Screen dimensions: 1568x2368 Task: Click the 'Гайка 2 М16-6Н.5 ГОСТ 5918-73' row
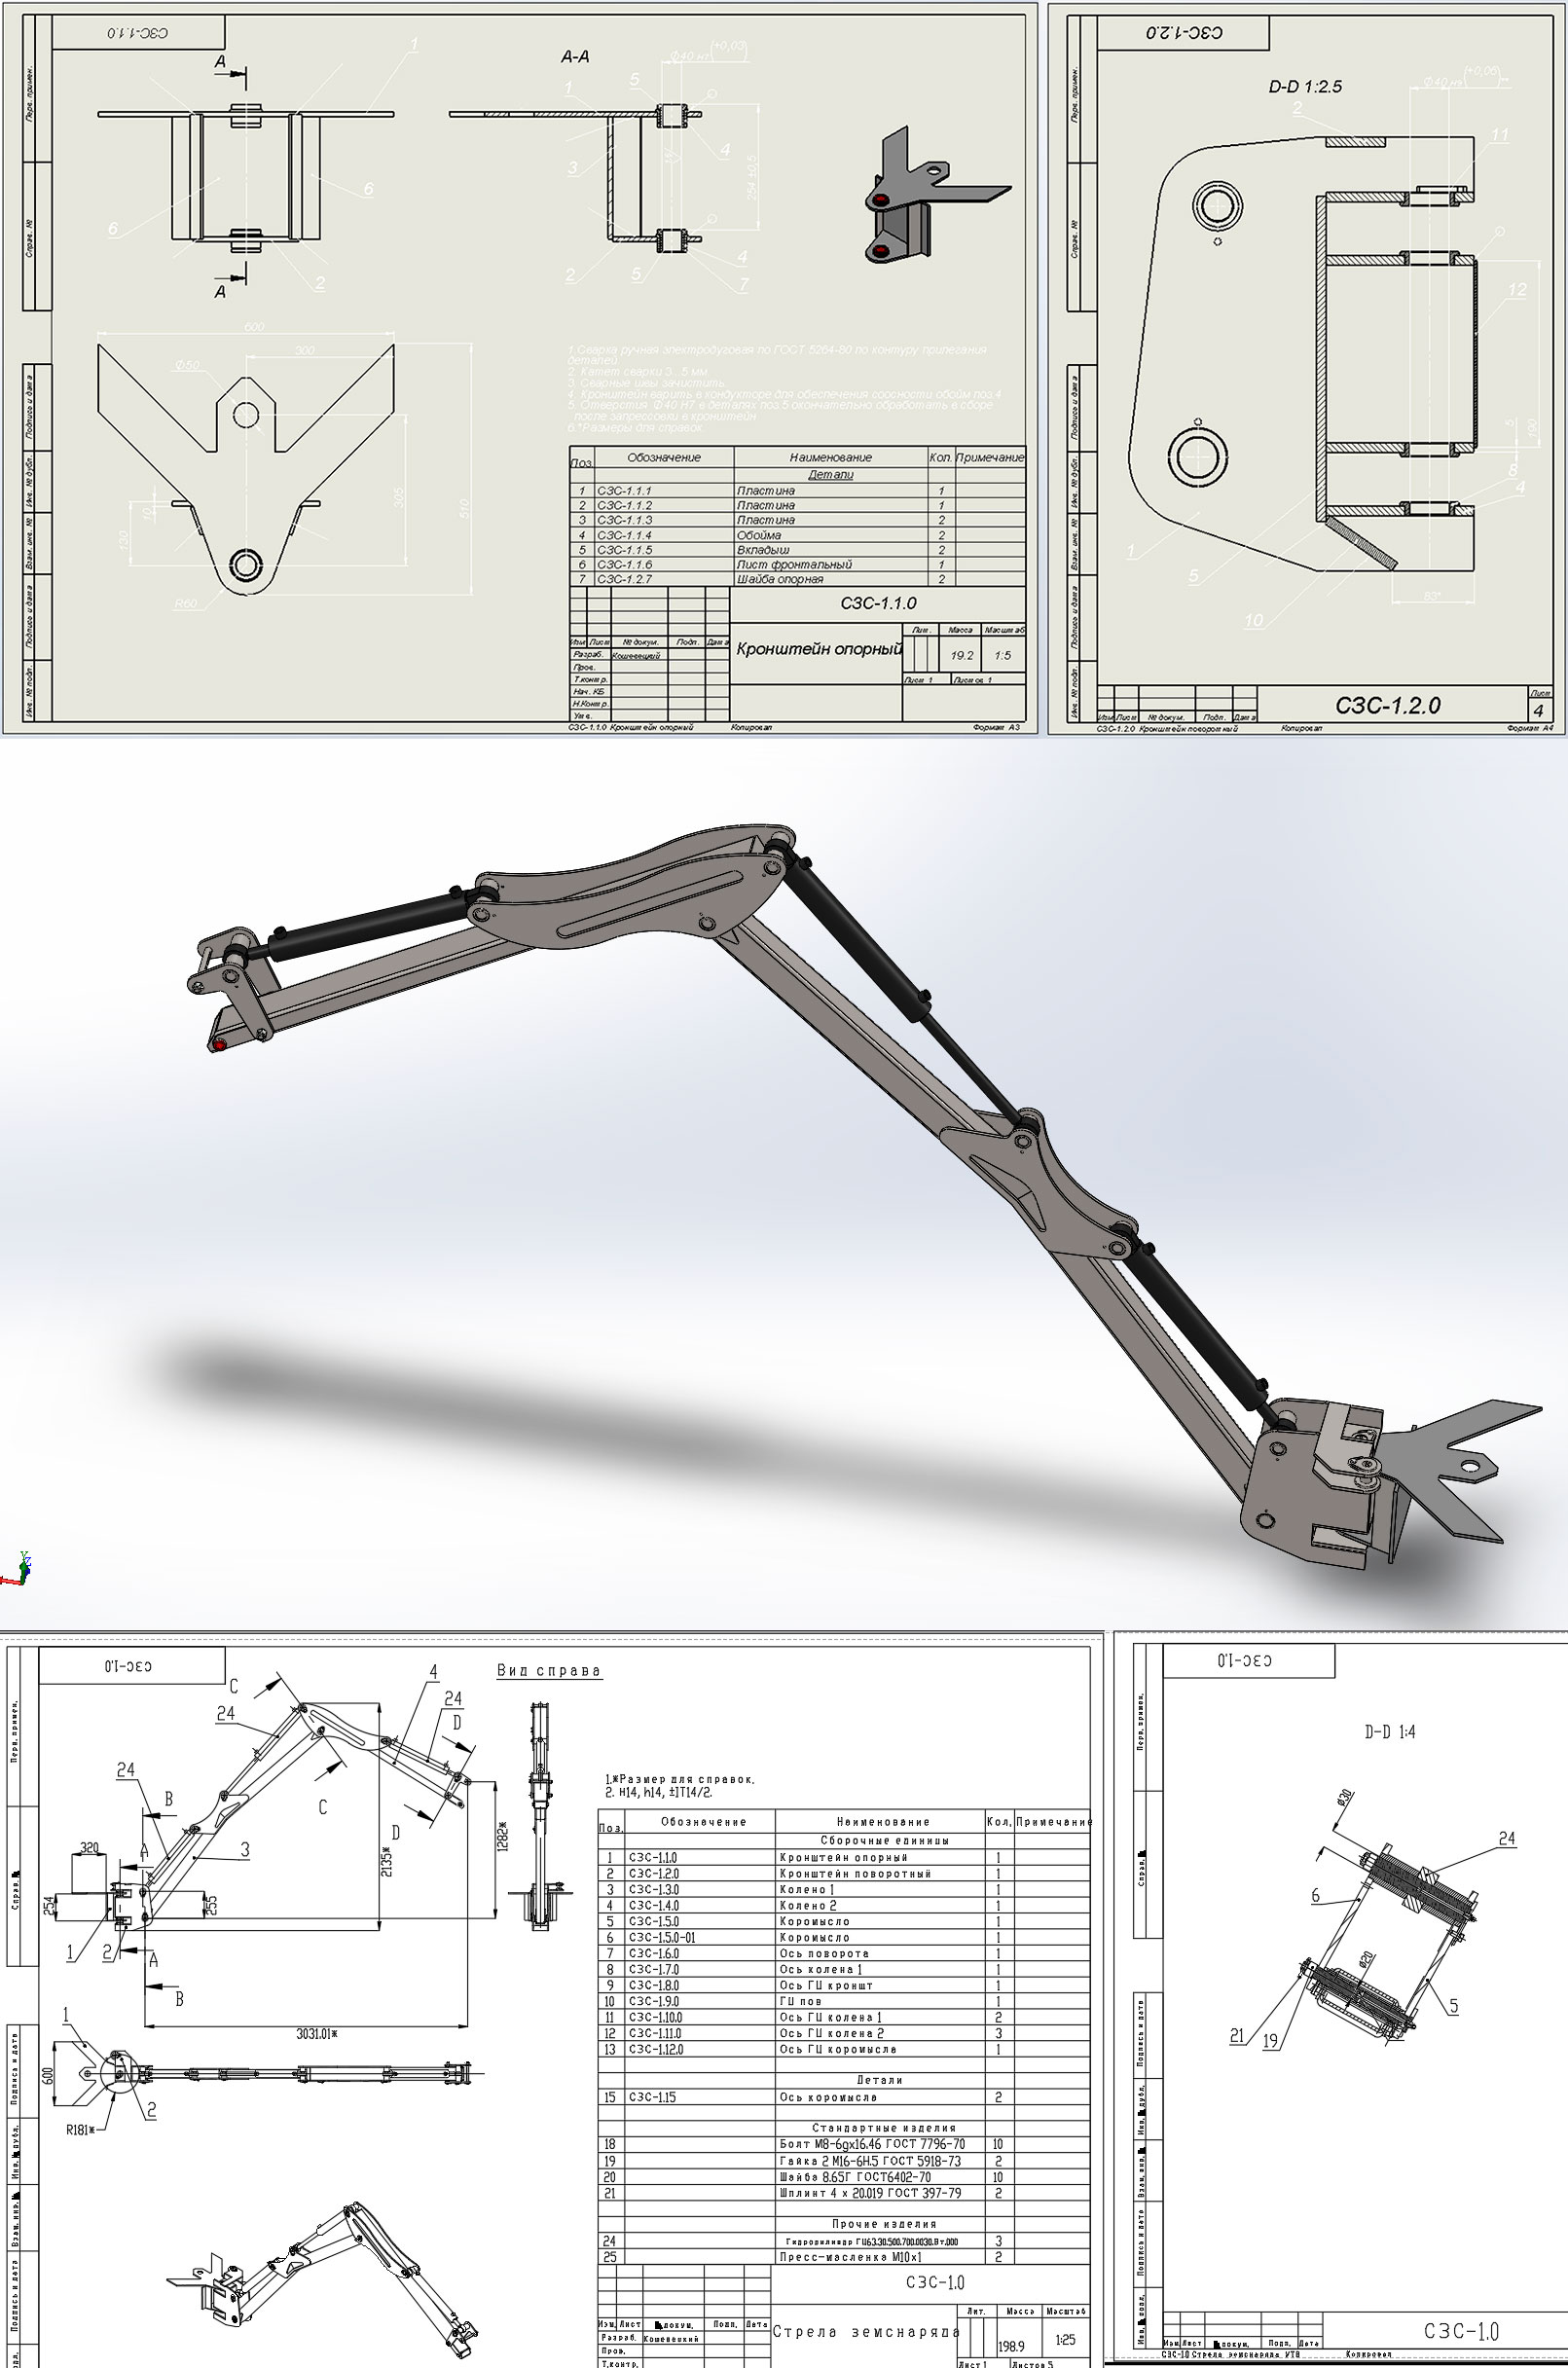pos(845,2161)
